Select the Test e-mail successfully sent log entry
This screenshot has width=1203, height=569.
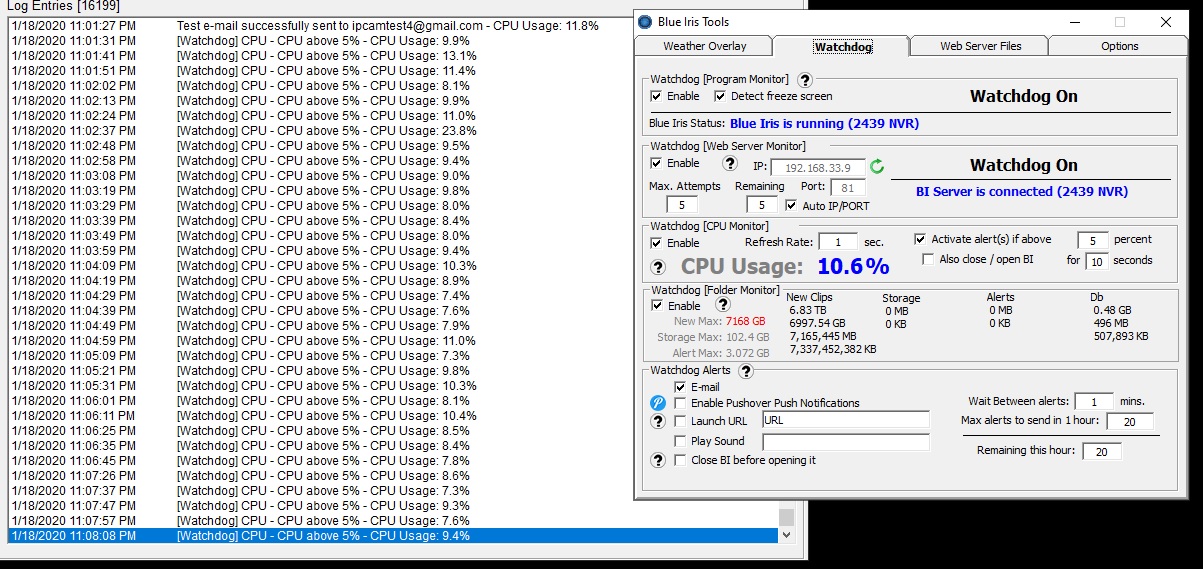click(392, 26)
